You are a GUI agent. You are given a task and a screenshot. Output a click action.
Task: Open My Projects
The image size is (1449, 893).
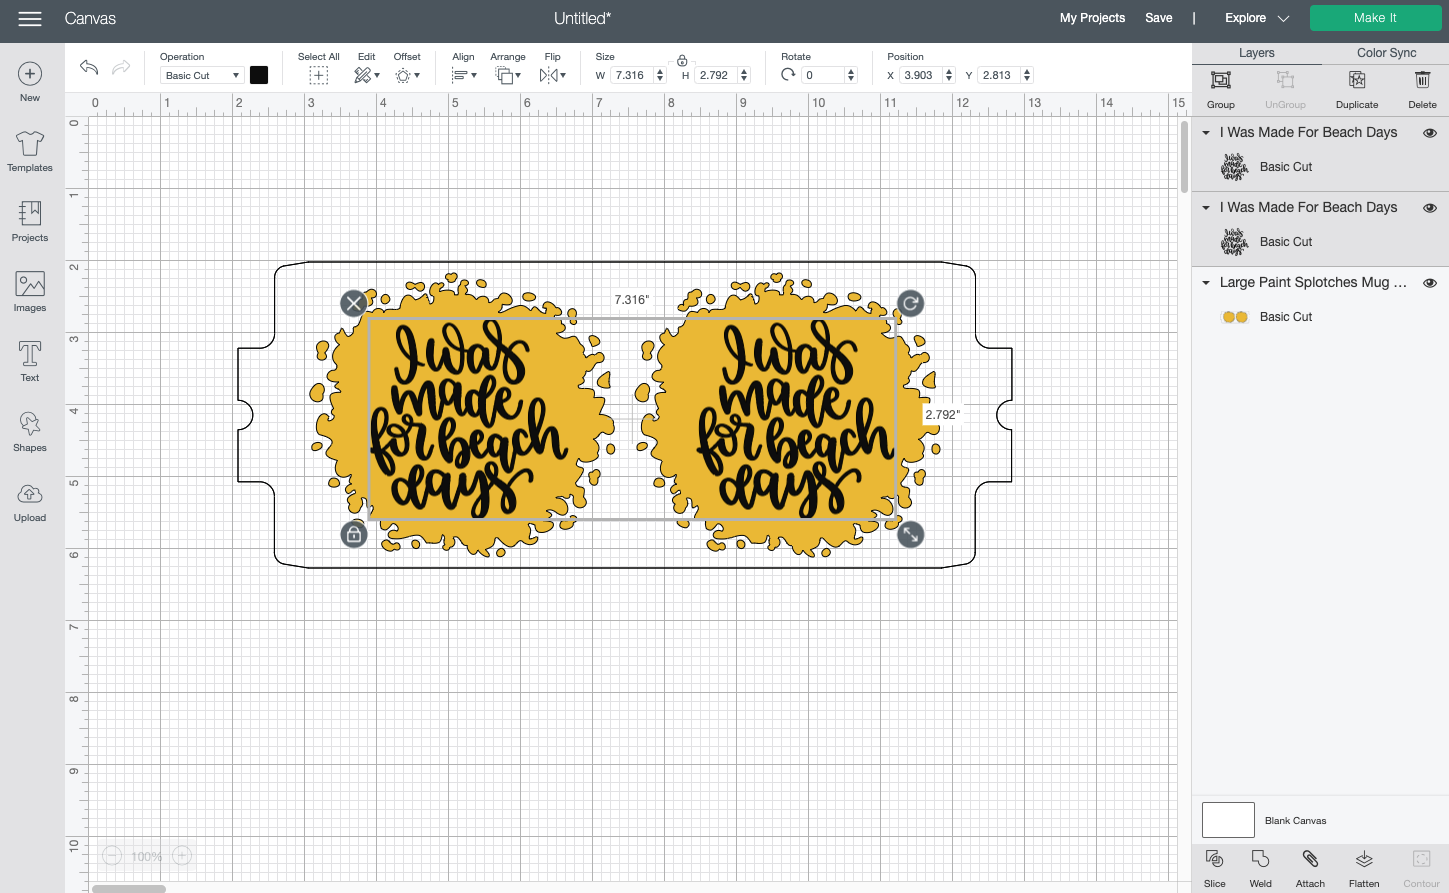click(x=1092, y=18)
